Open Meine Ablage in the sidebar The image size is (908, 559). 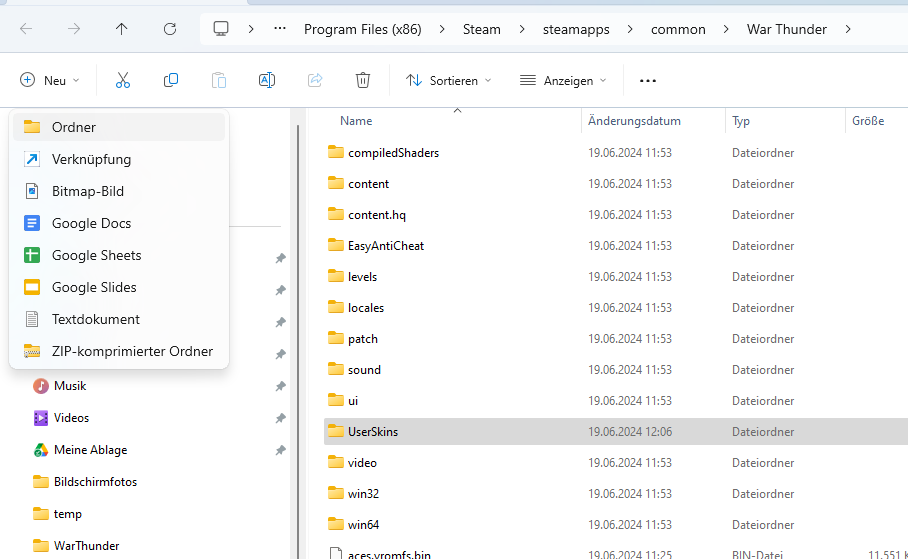90,450
